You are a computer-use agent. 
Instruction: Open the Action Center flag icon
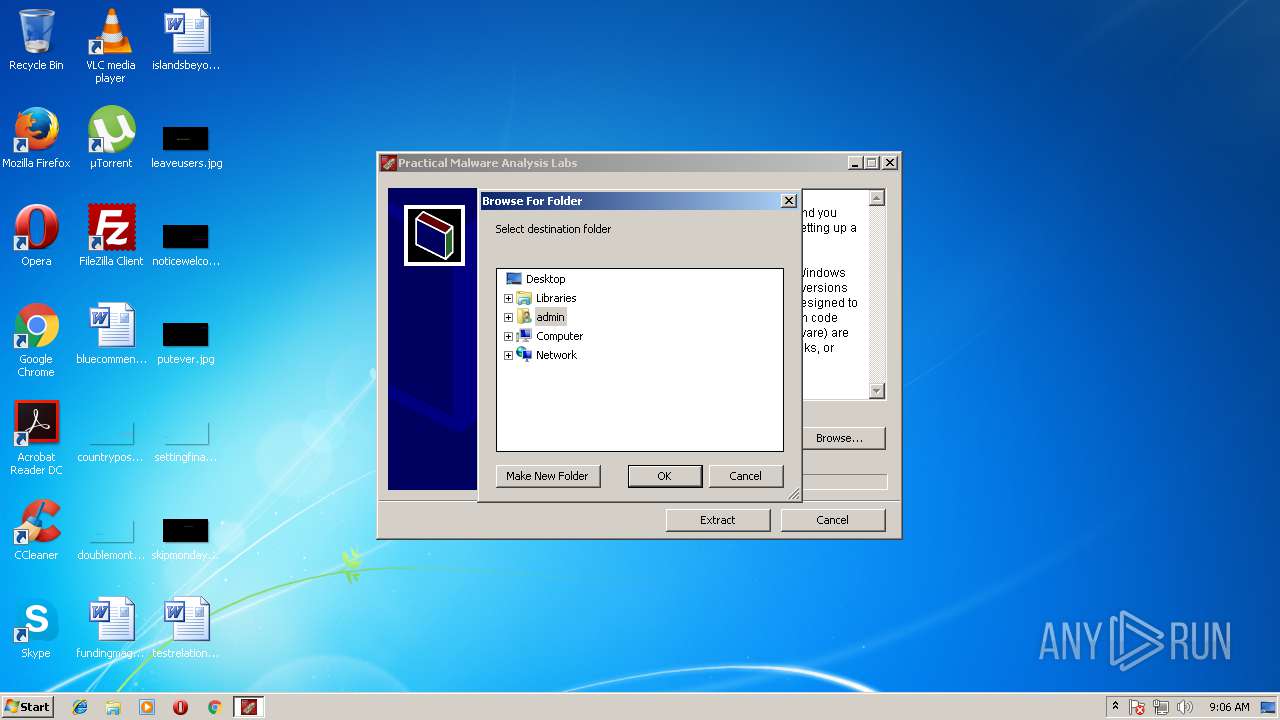(1138, 707)
